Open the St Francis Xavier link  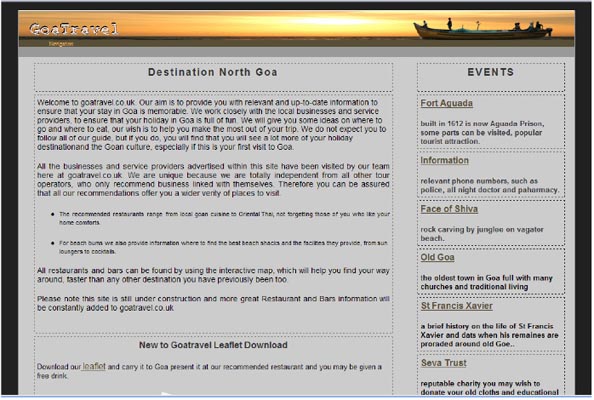tap(456, 306)
